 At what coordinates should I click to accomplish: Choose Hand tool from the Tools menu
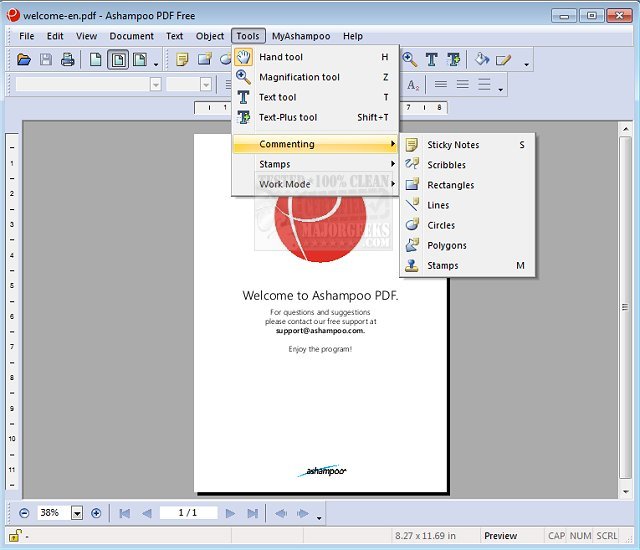coord(315,57)
